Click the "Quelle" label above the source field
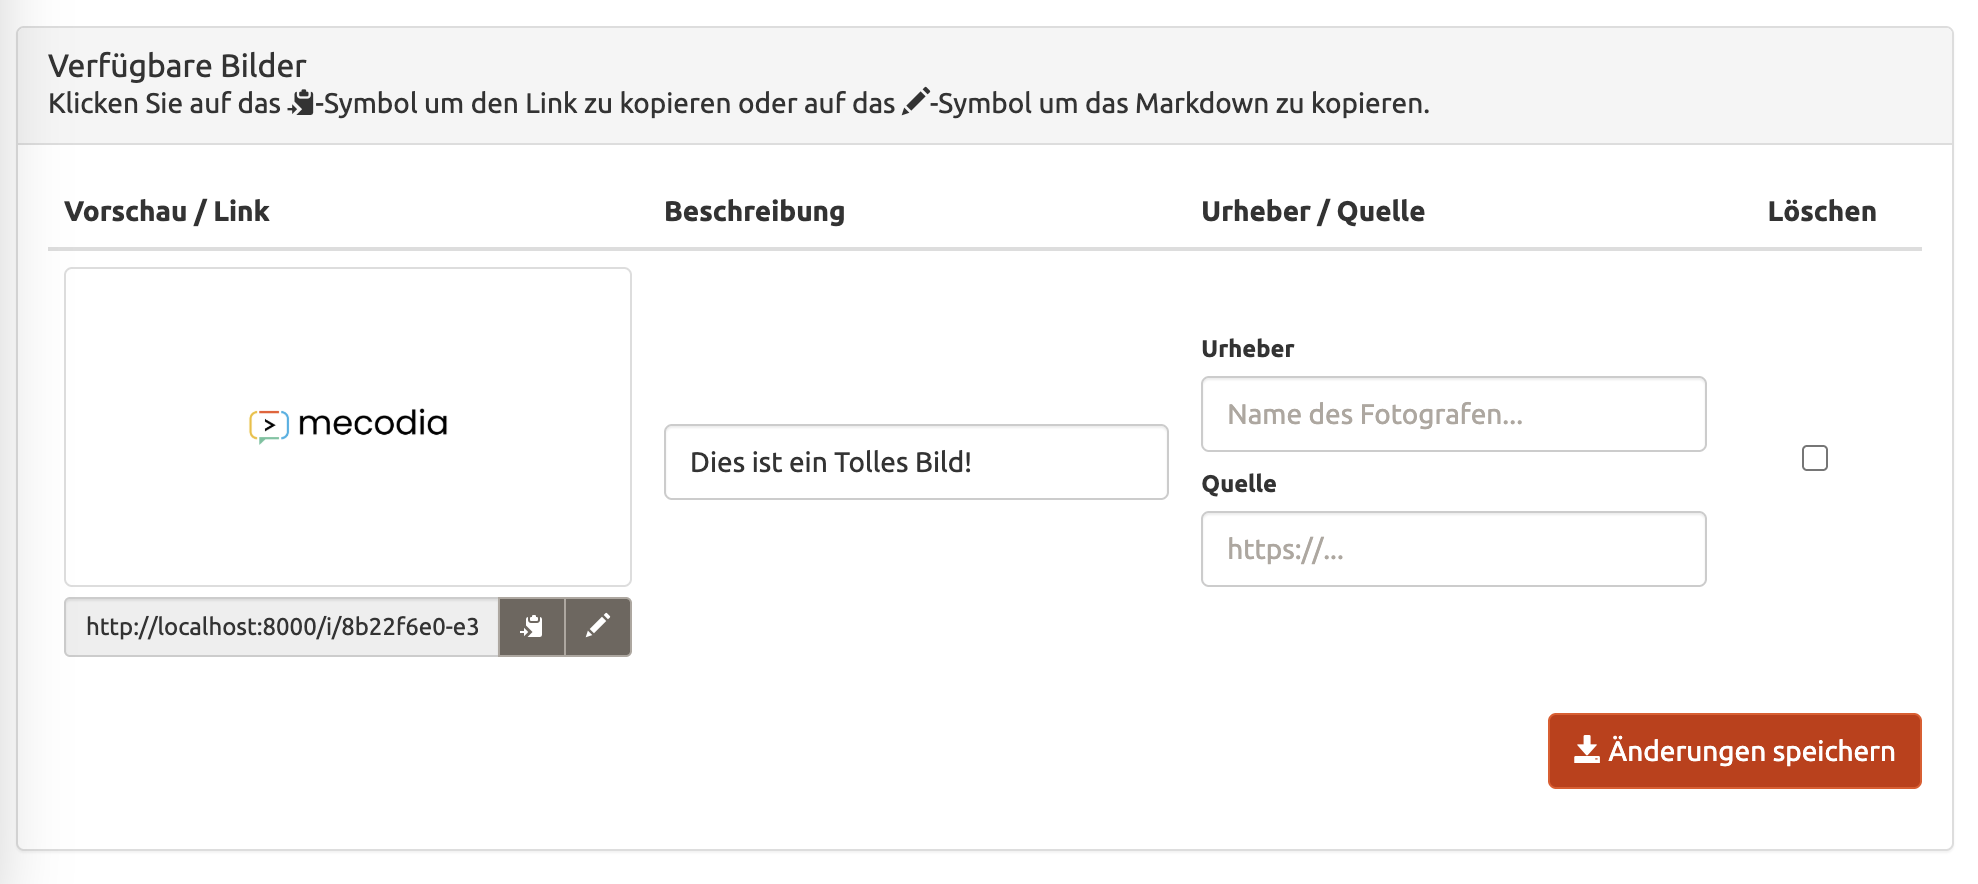The width and height of the screenshot is (1978, 884). click(1238, 484)
